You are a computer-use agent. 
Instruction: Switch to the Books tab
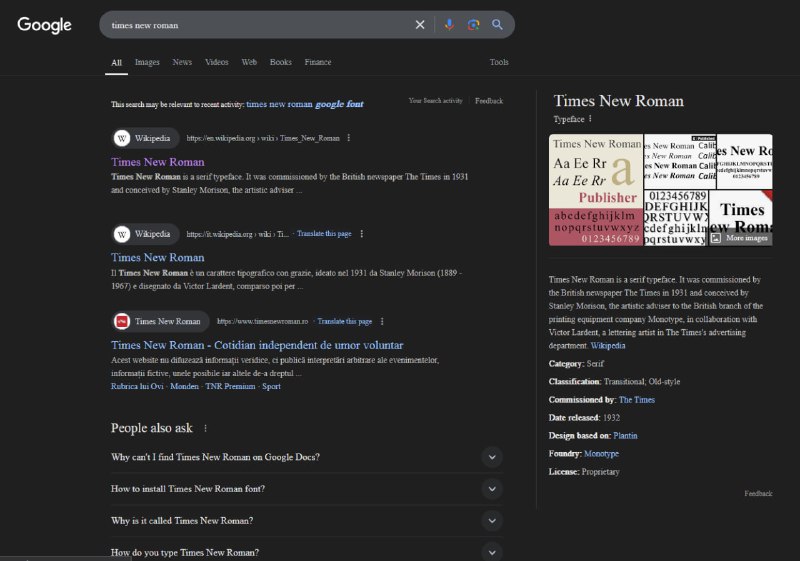click(x=281, y=62)
